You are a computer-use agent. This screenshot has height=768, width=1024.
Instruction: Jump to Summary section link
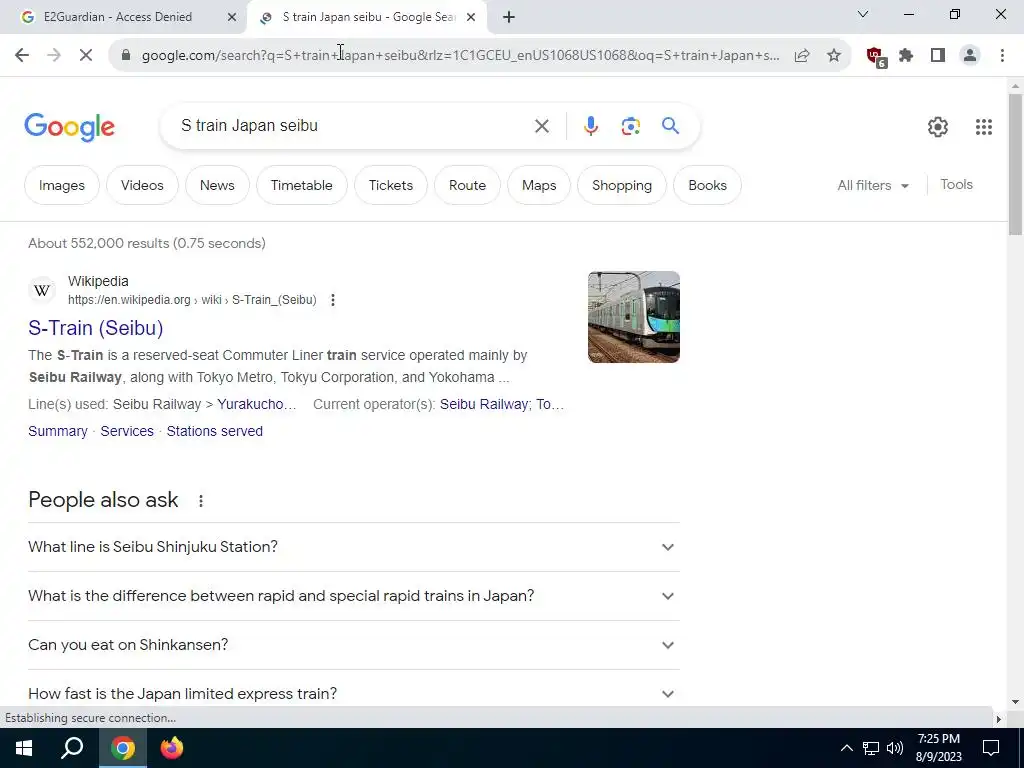pos(57,431)
